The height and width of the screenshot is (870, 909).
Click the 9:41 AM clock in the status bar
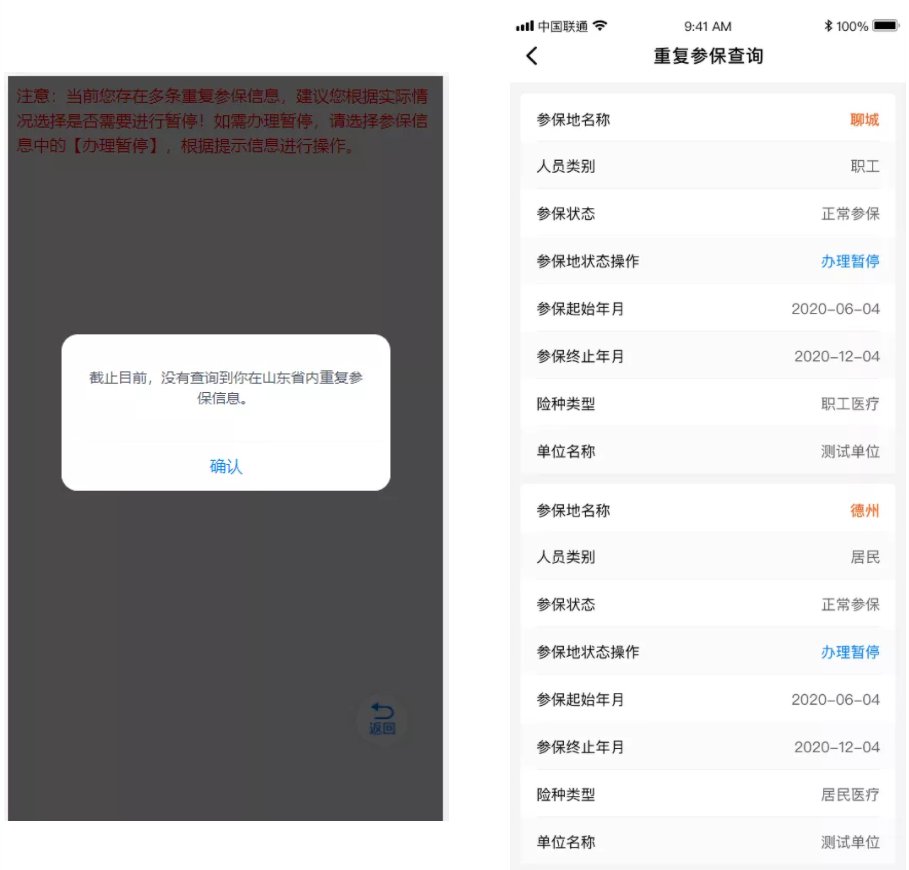tap(707, 26)
